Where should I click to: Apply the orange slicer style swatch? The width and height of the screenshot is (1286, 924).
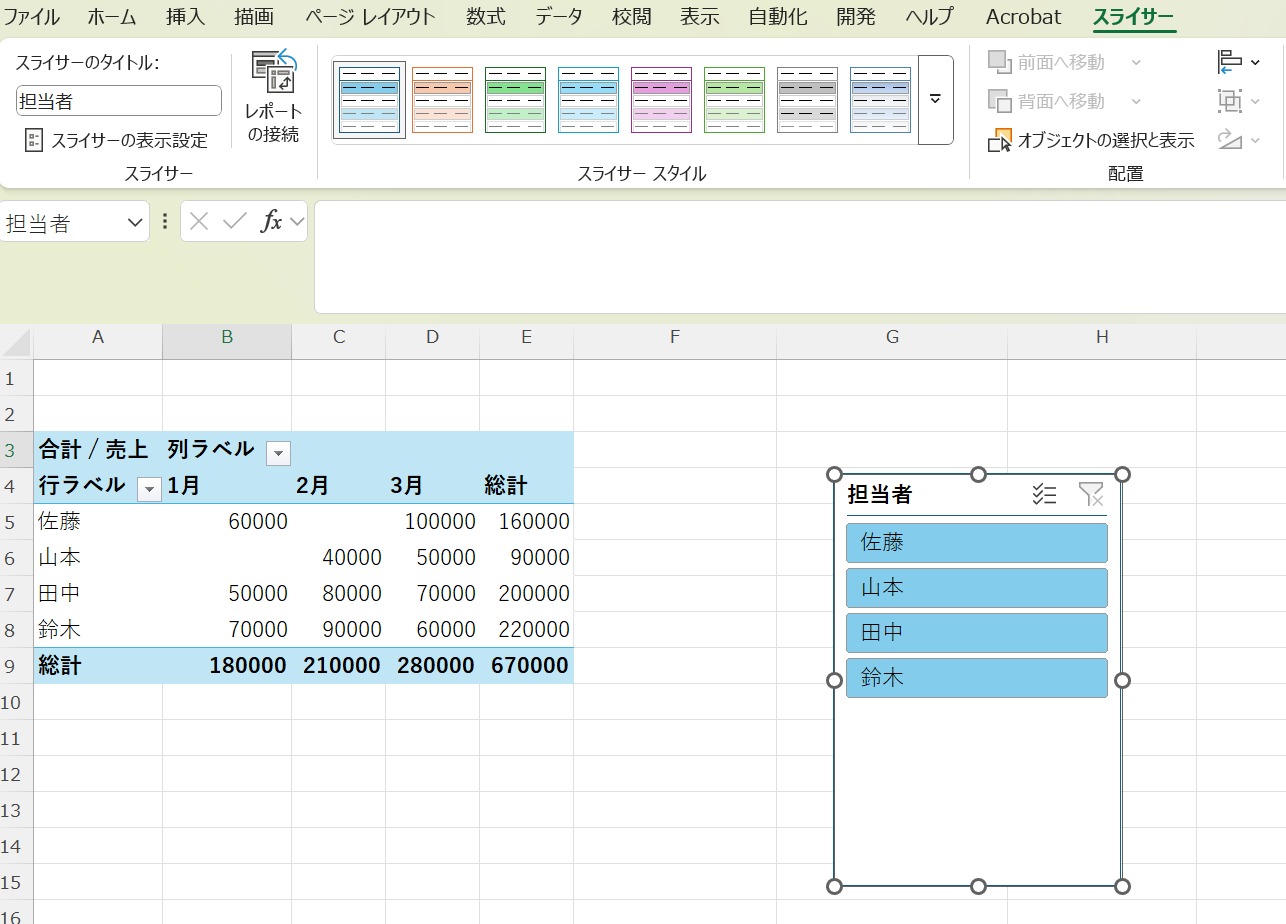(x=442, y=100)
